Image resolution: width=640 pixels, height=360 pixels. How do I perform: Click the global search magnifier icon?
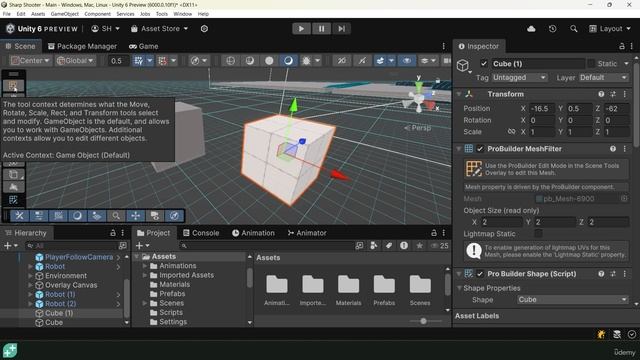click(x=573, y=29)
